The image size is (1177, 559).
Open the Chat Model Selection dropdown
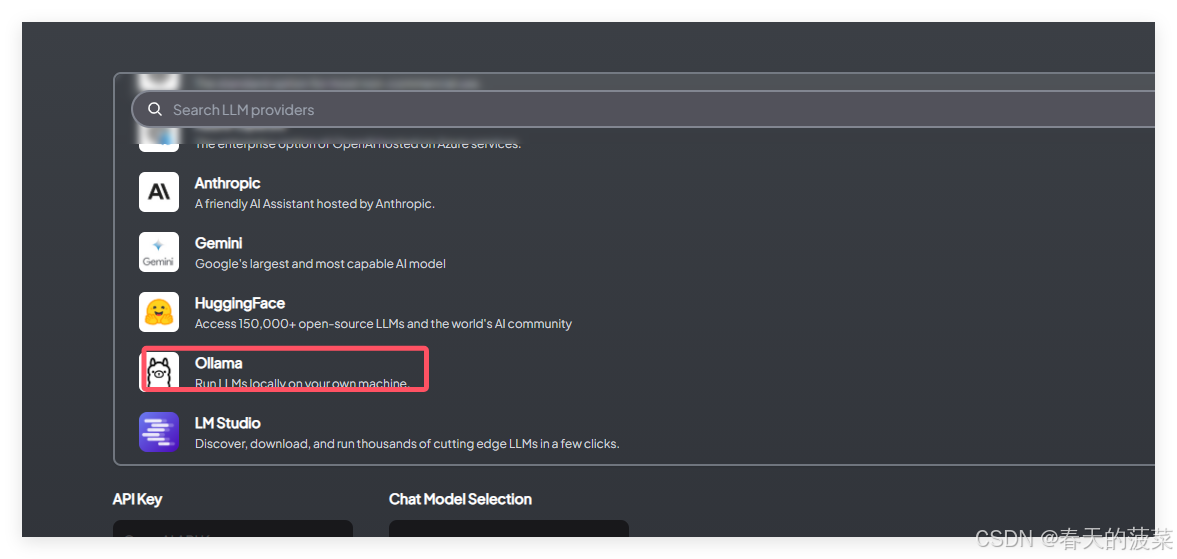point(509,529)
